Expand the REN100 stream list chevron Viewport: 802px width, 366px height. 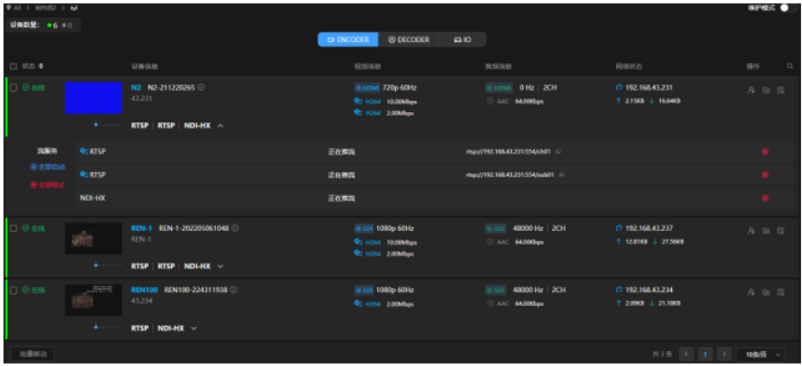(x=194, y=328)
